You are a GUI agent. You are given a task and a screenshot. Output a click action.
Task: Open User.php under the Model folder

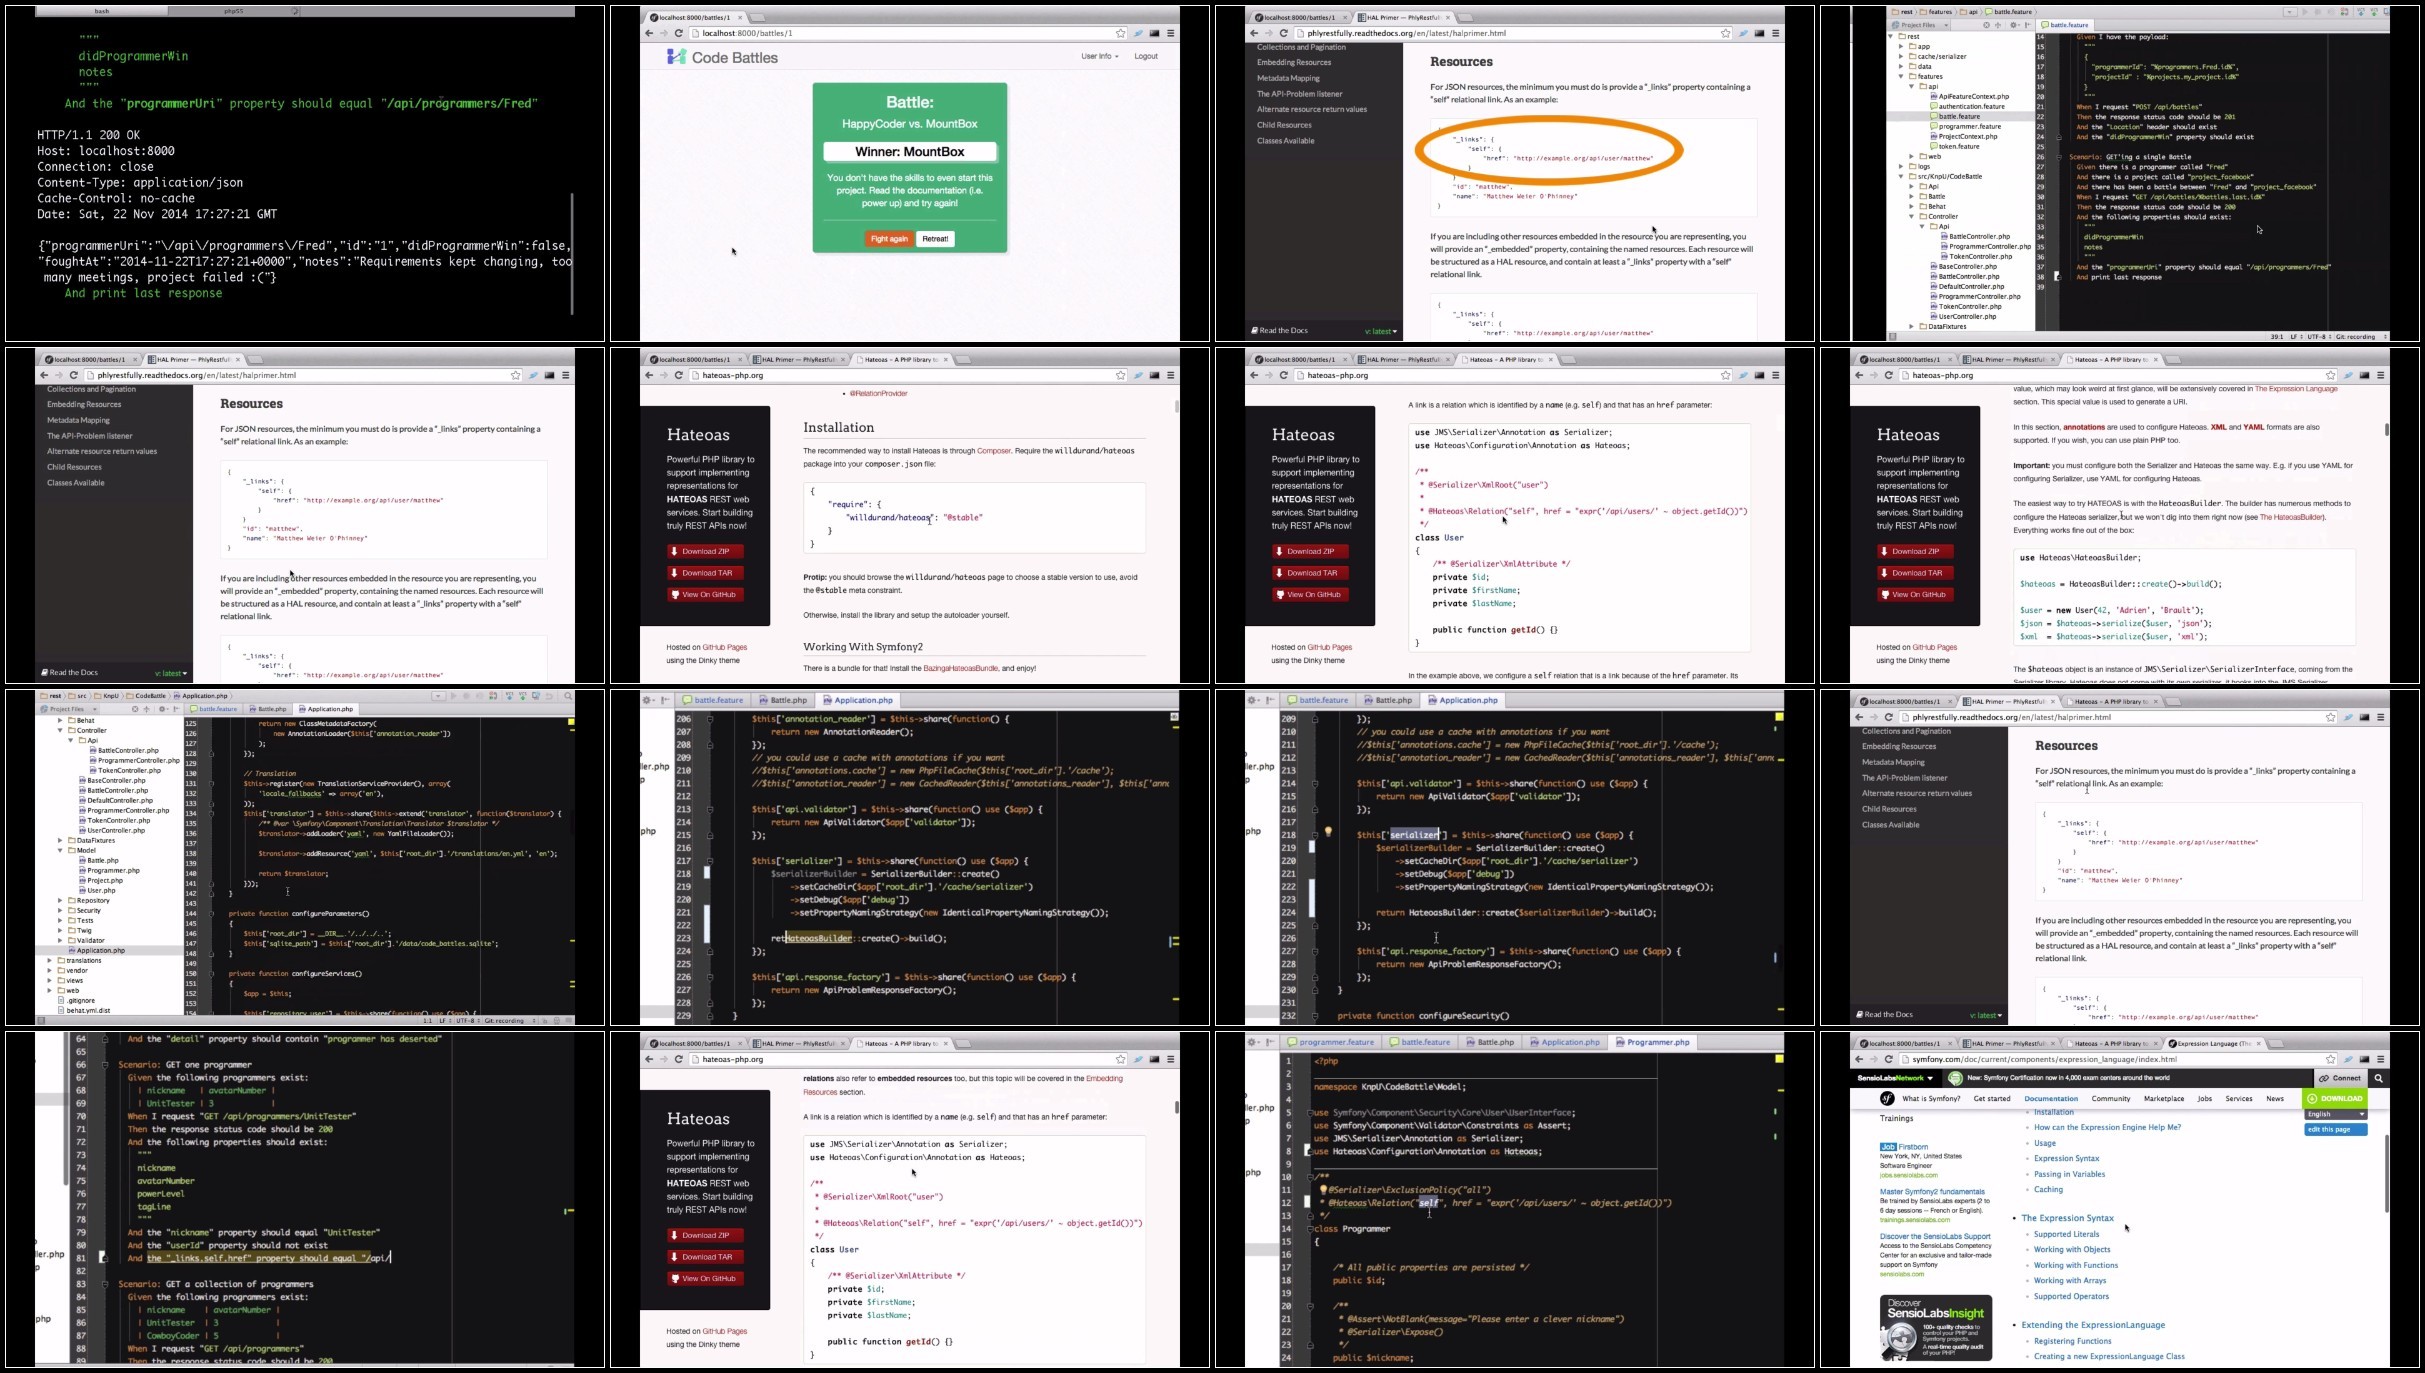point(97,890)
